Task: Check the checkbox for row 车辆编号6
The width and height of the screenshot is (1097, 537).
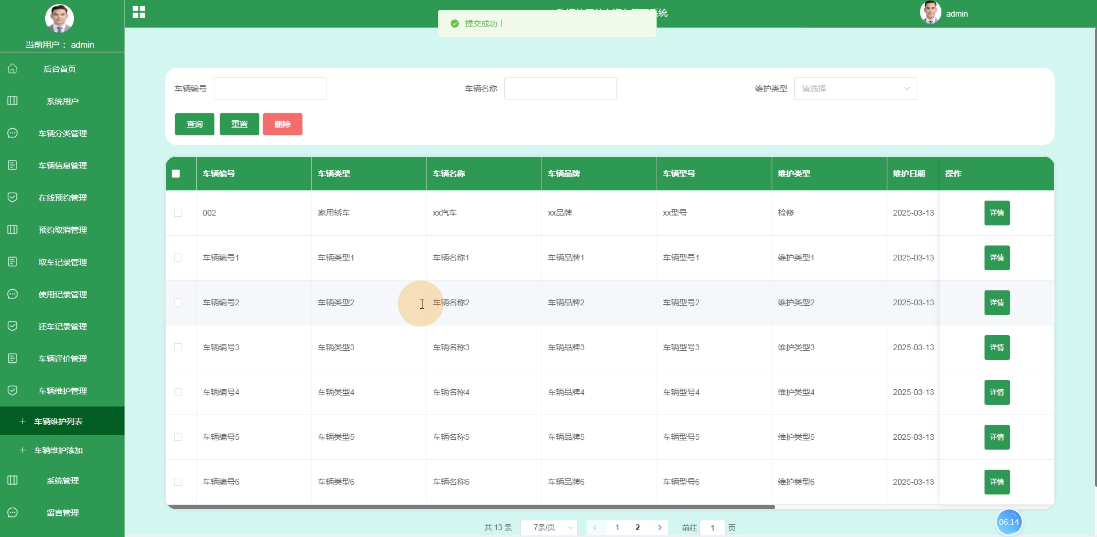Action: tap(178, 482)
